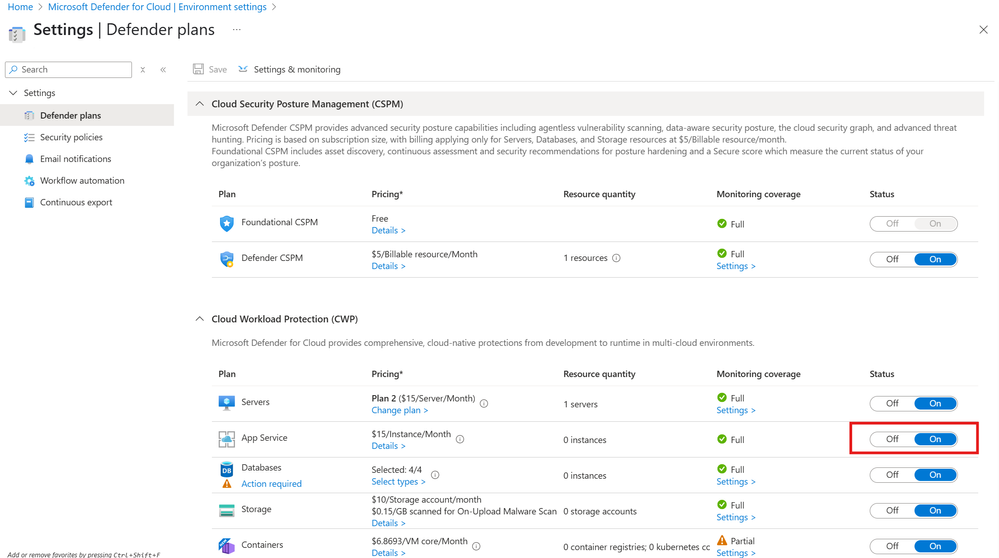Click the Workflow automation gear icon
This screenshot has height=558, width=999.
pyautogui.click(x=29, y=180)
